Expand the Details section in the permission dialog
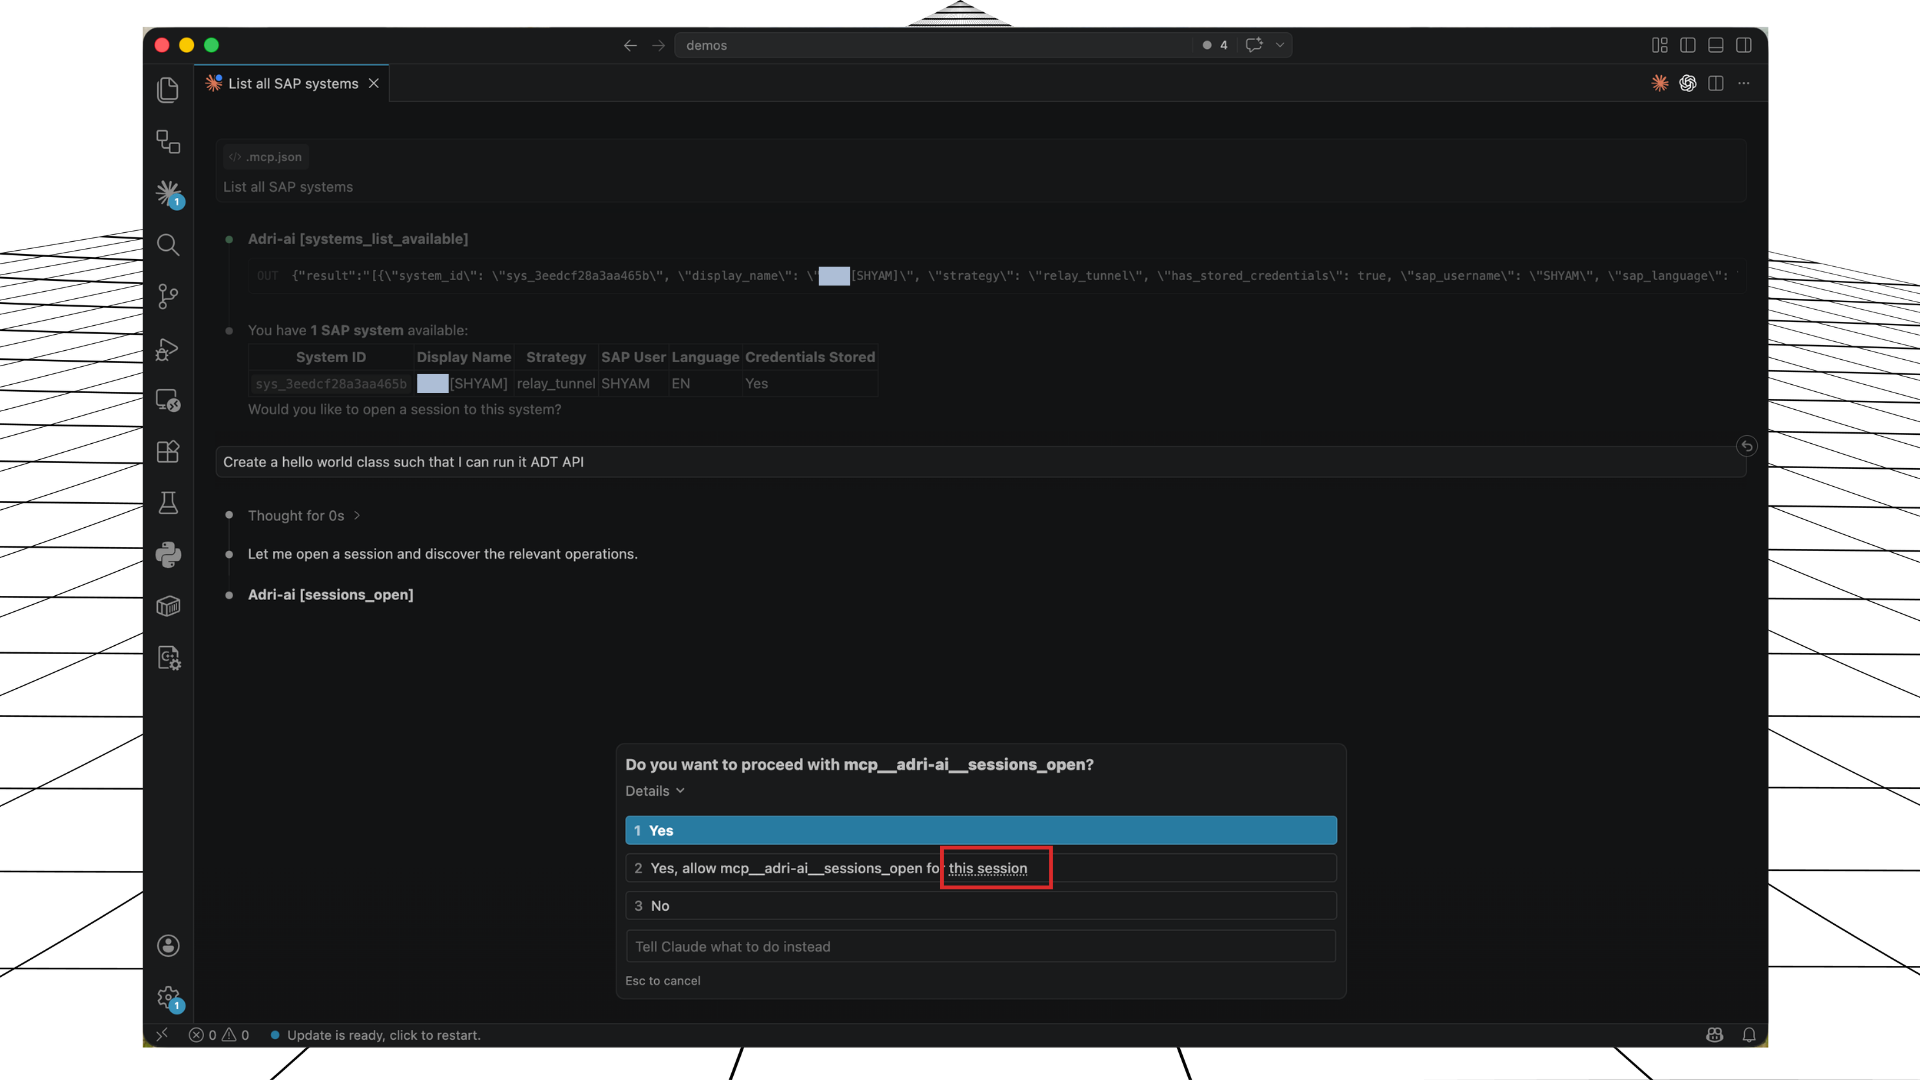1920x1080 pixels. point(655,790)
